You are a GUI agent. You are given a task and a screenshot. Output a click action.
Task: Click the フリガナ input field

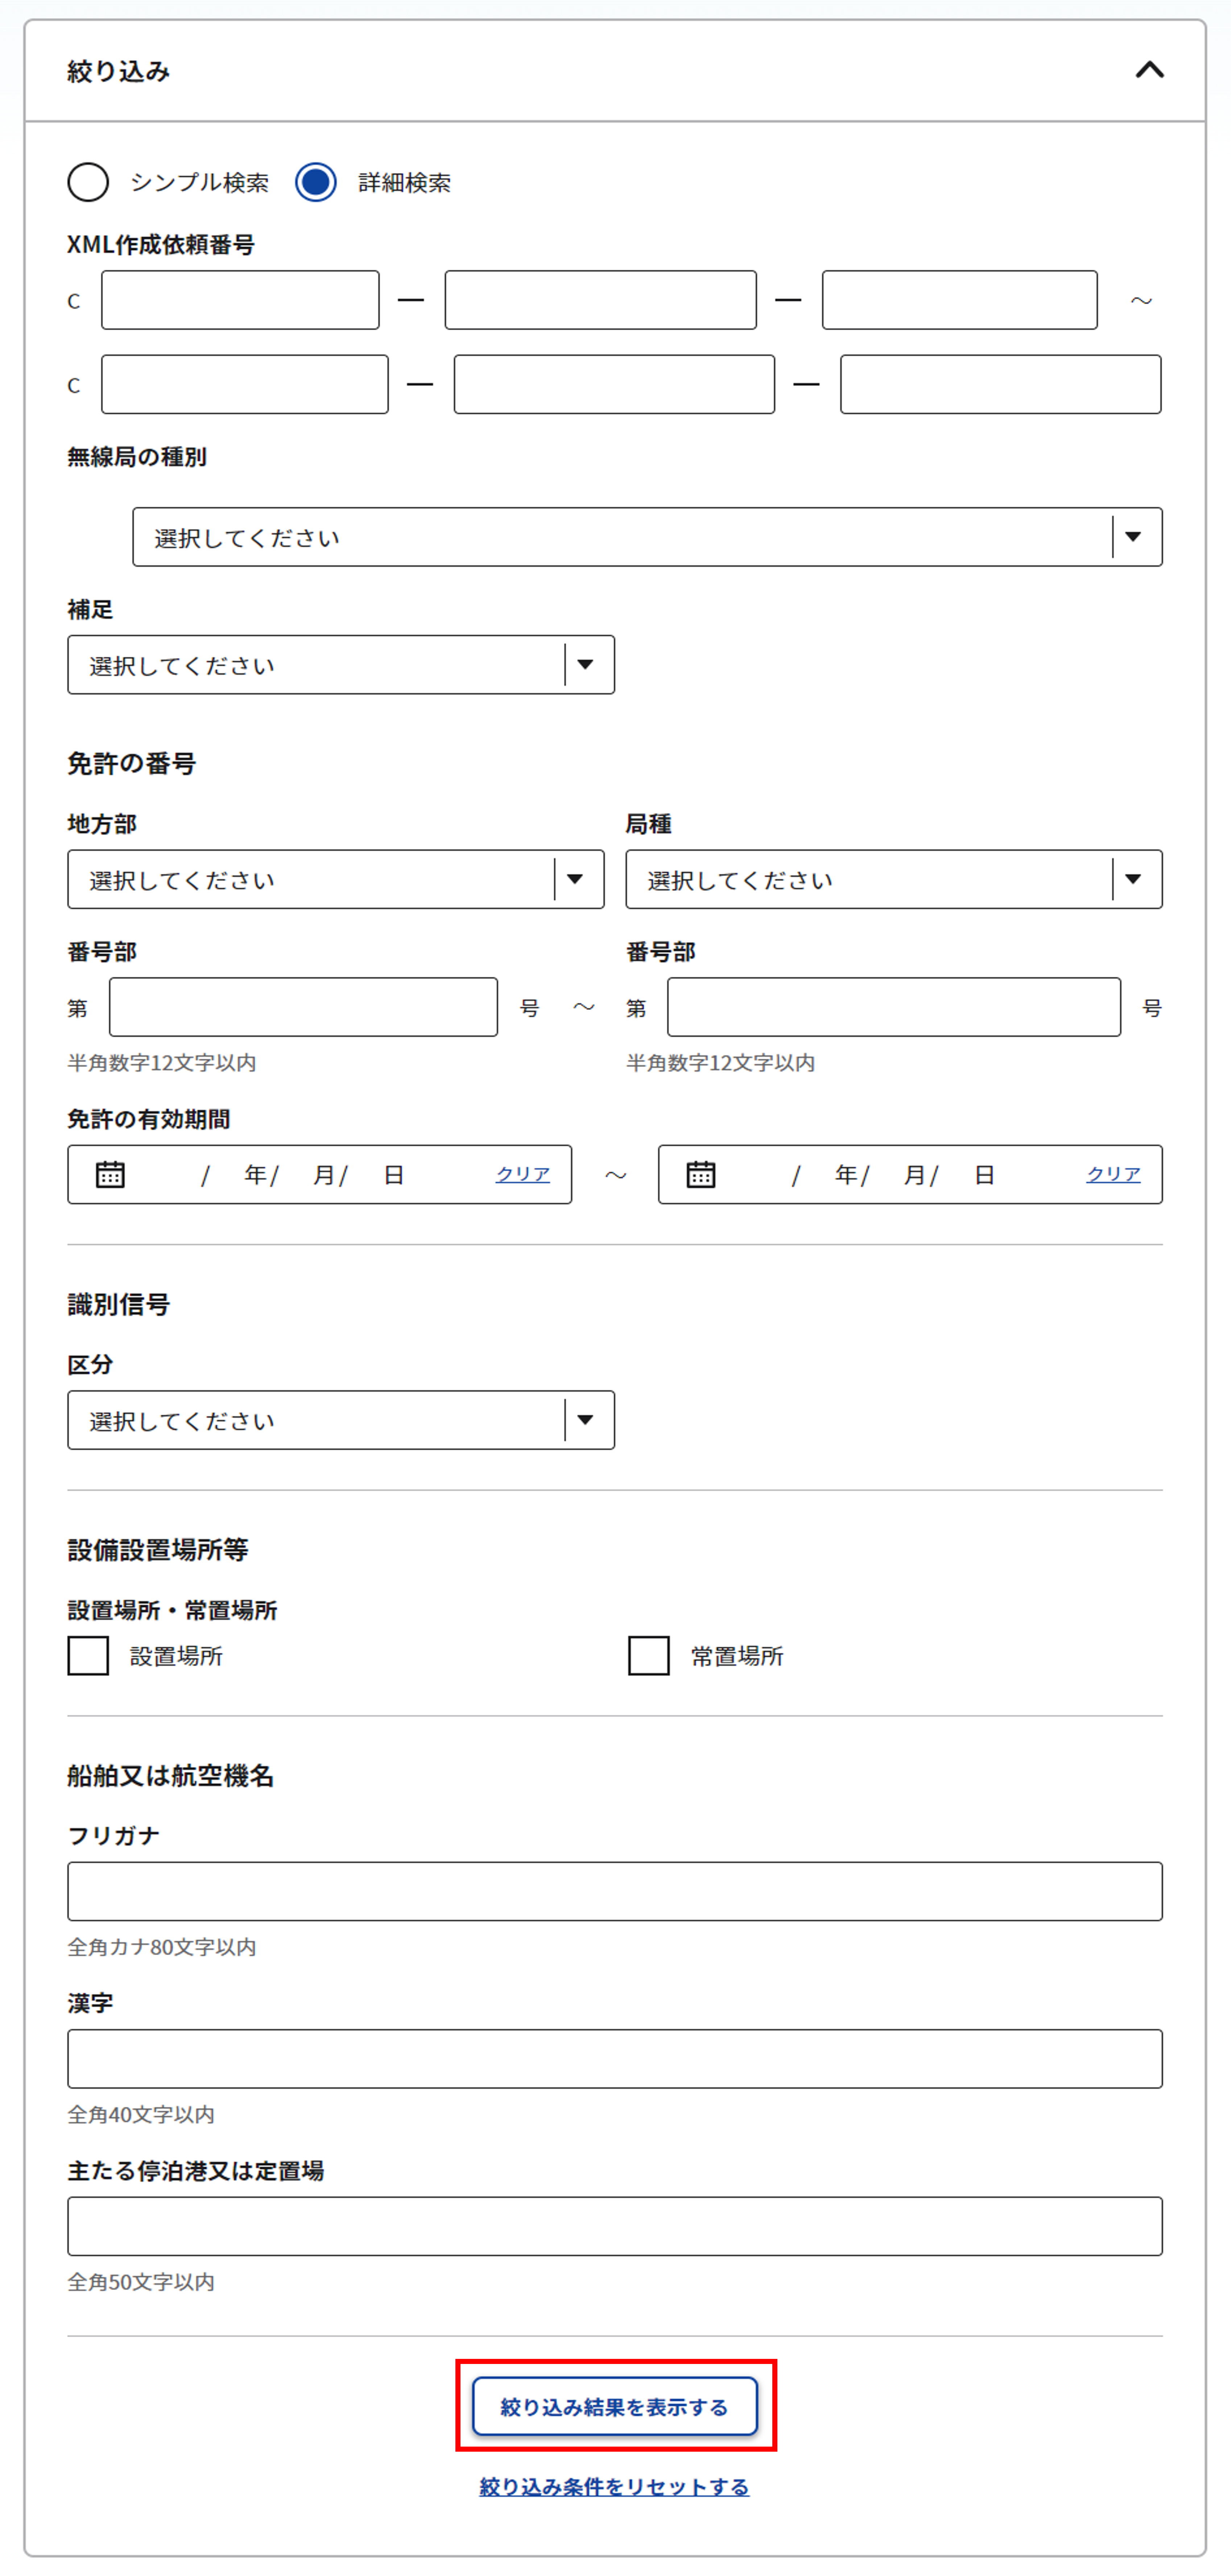pyautogui.click(x=615, y=1891)
